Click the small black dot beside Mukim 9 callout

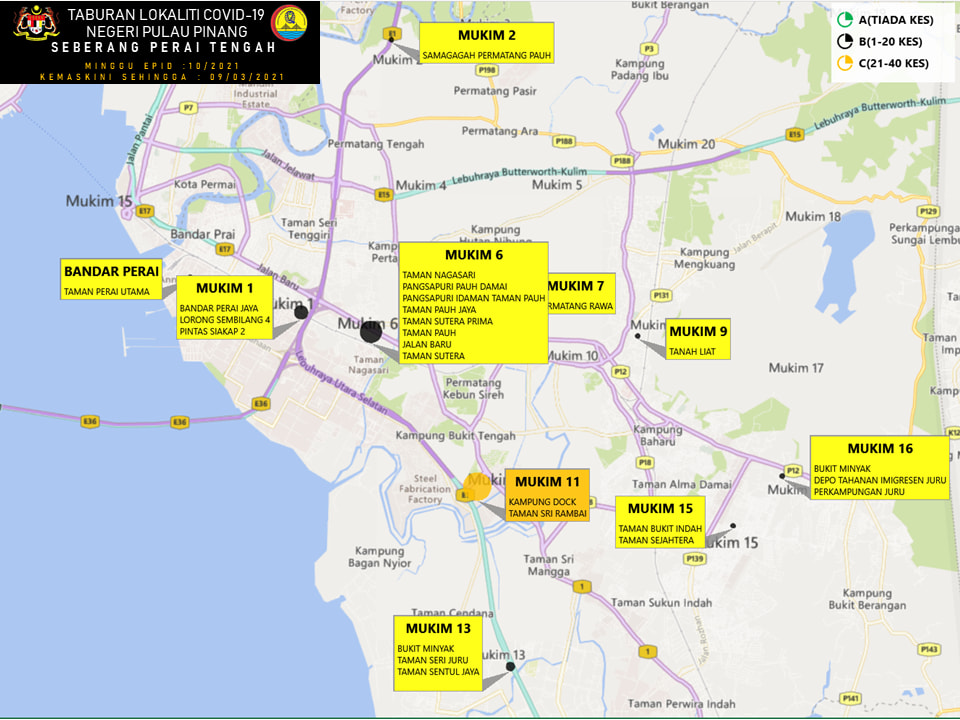tap(637, 336)
